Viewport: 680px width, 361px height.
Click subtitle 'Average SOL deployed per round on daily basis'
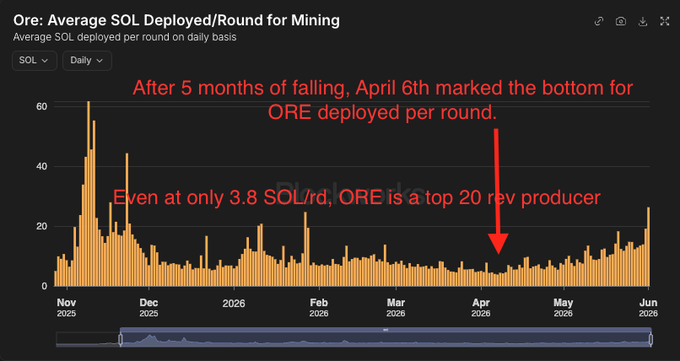(124, 37)
